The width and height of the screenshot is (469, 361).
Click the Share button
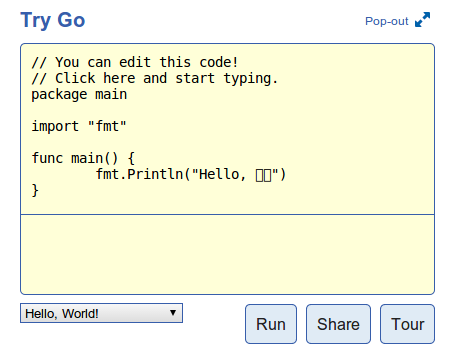(338, 324)
